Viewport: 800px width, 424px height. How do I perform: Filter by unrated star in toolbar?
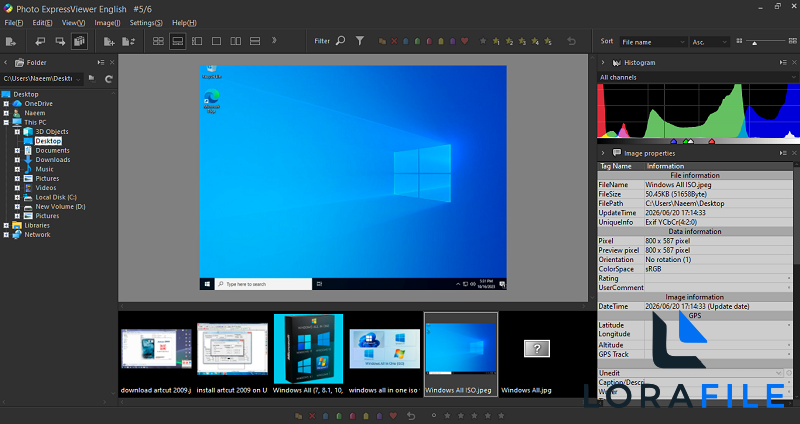483,41
